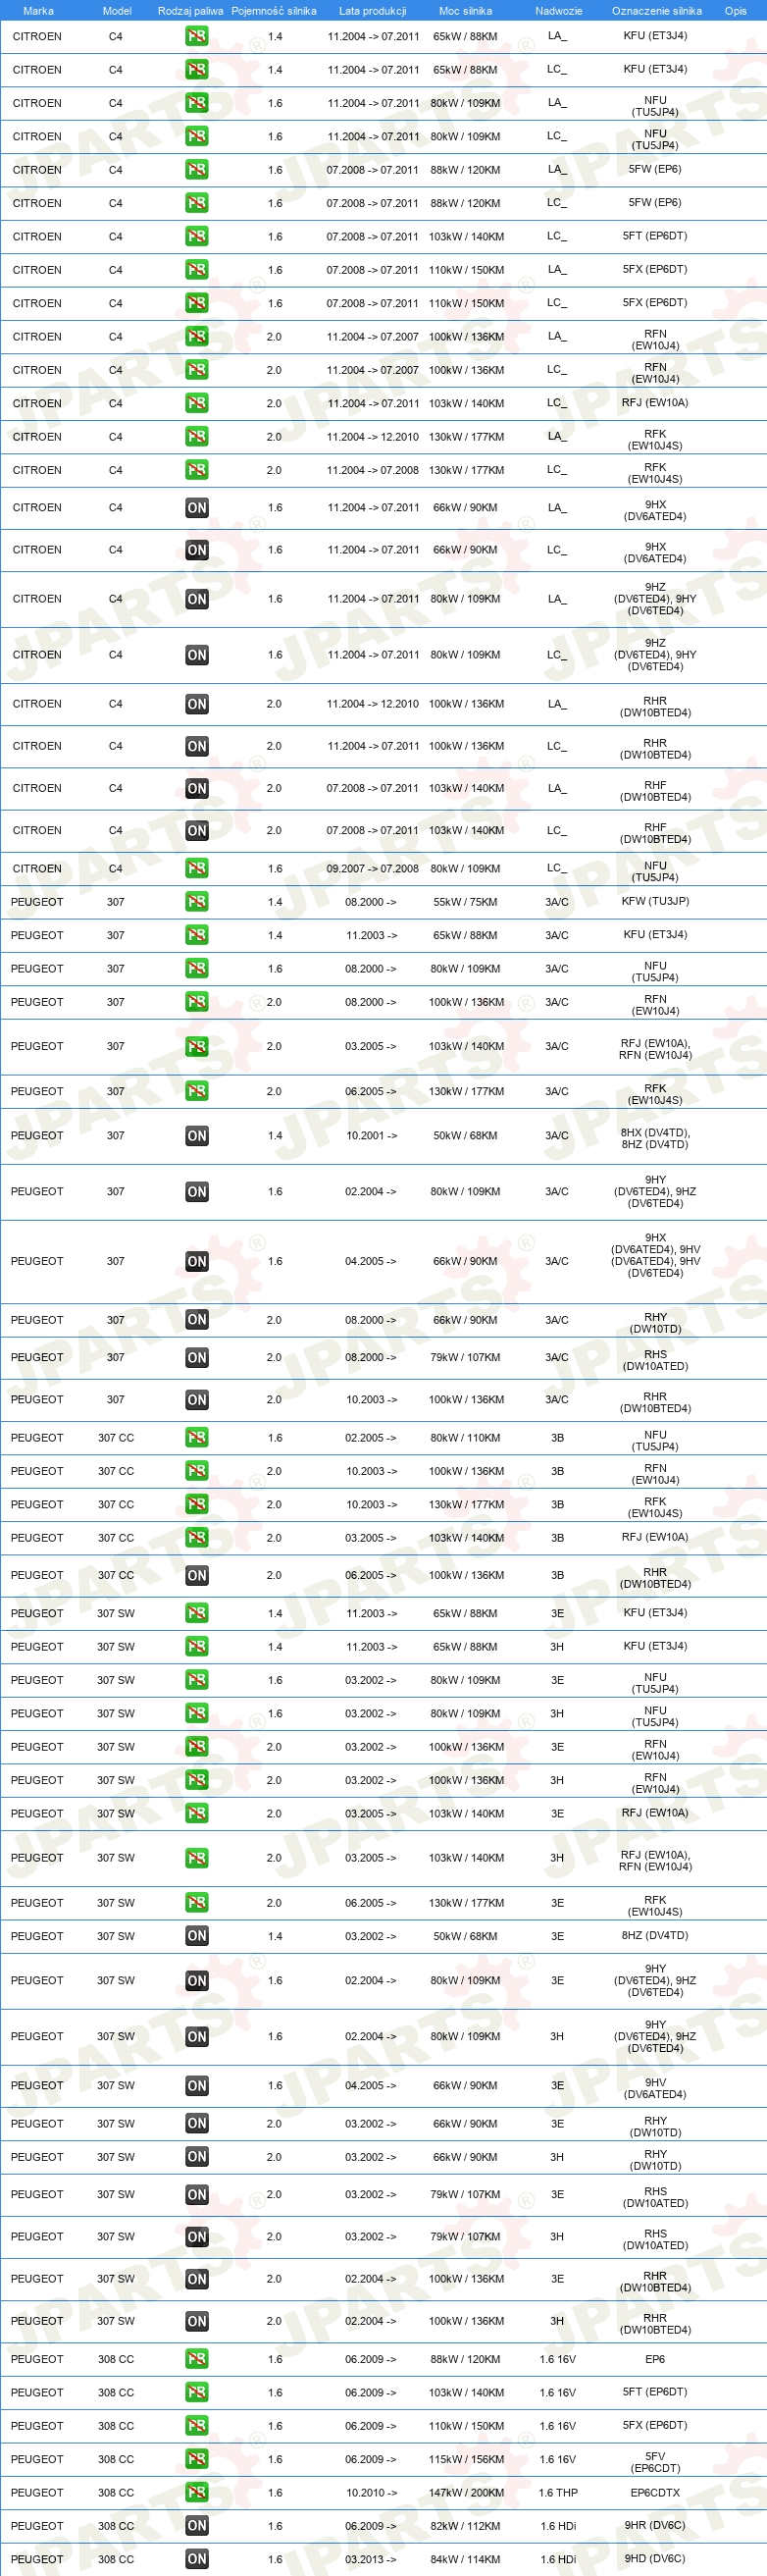The image size is (767, 2576).
Task: Select the '84kW / 114KM' power cell
Action: click(x=465, y=2559)
